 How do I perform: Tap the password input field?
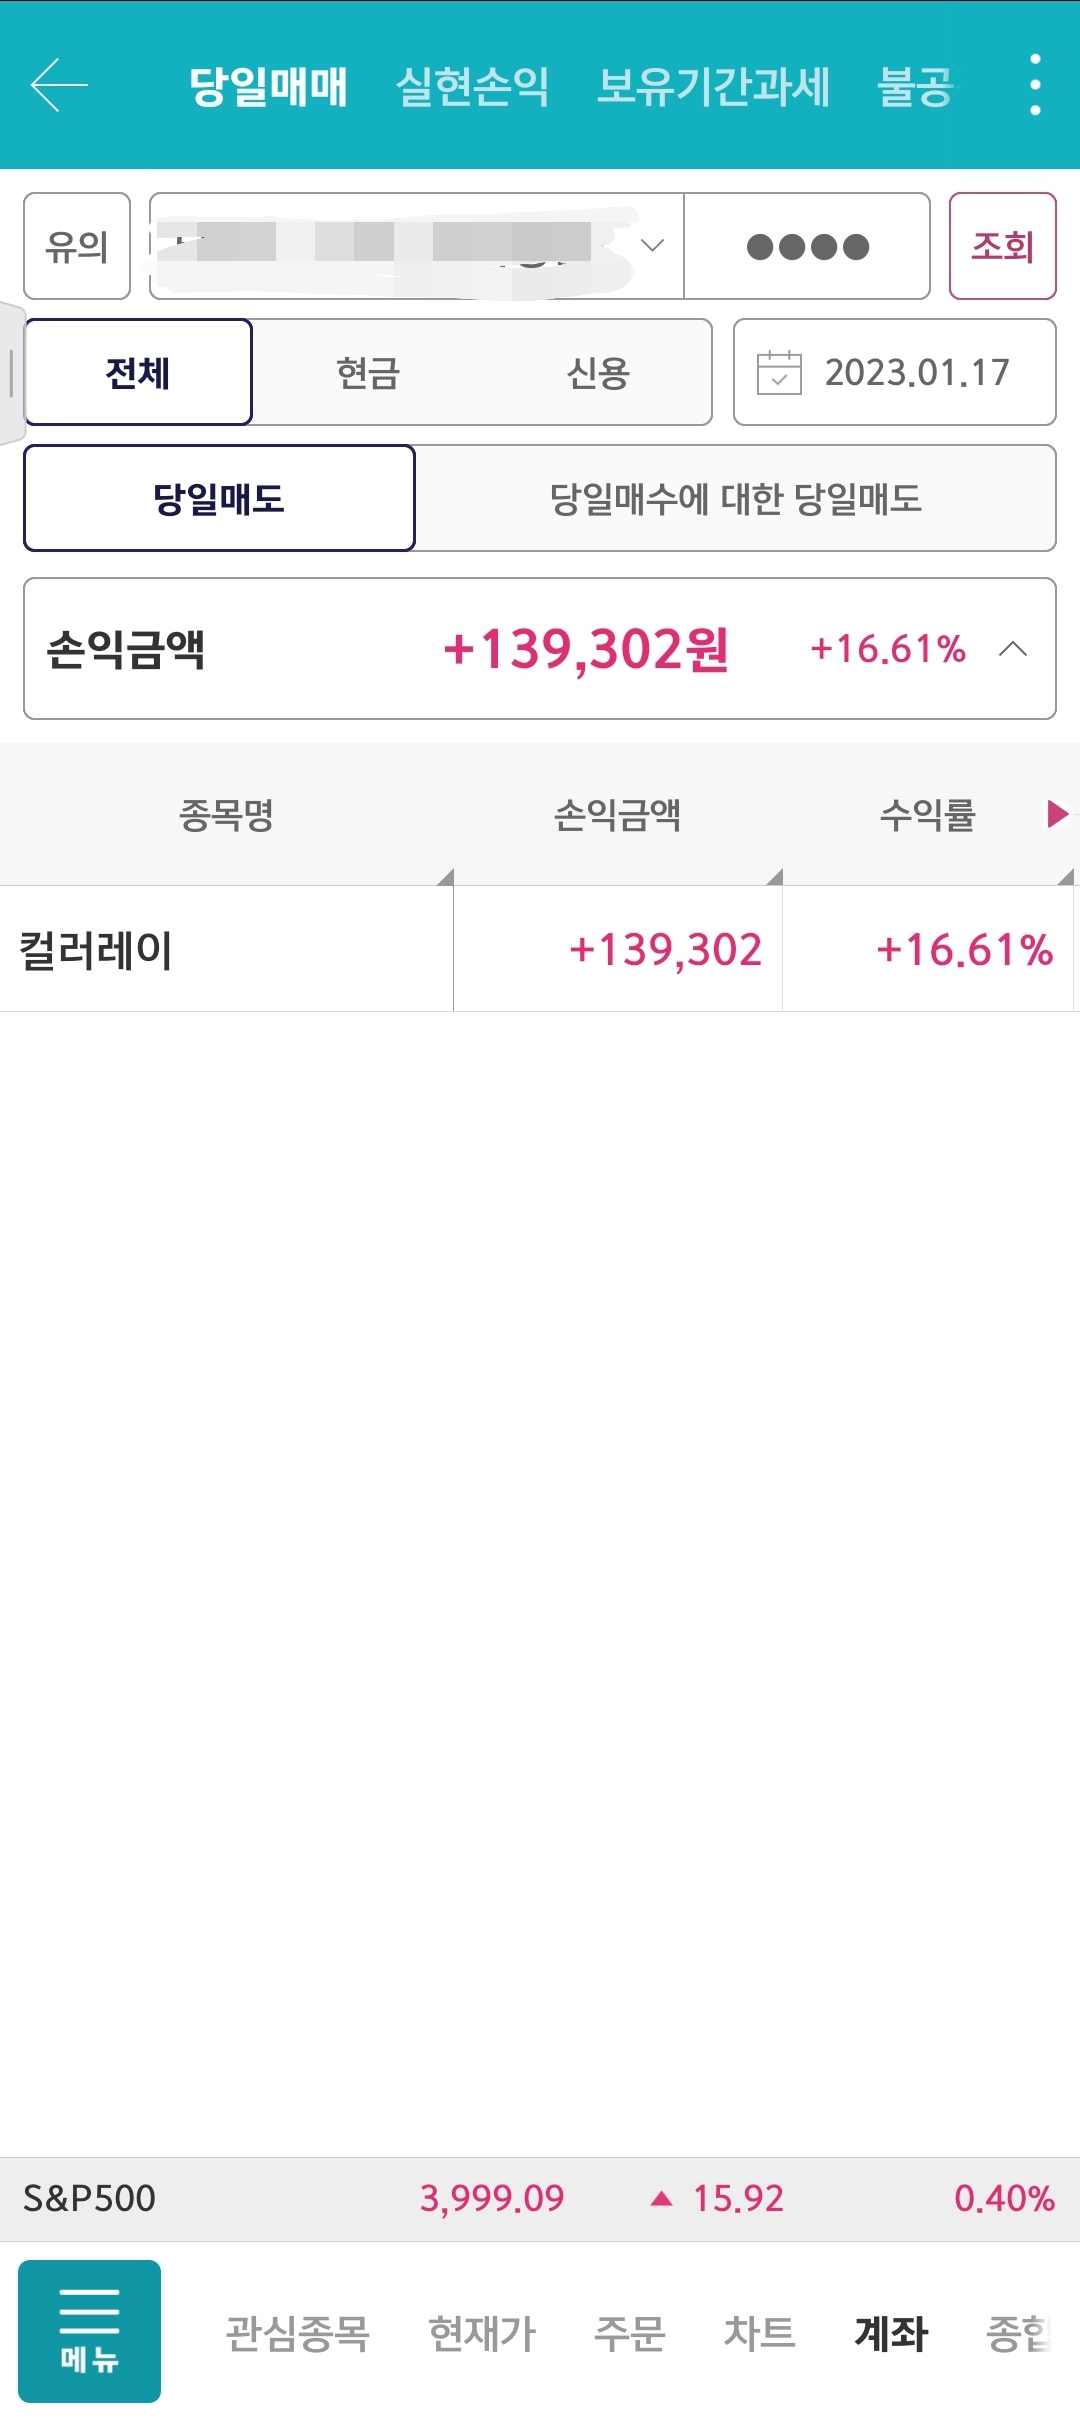pos(807,246)
